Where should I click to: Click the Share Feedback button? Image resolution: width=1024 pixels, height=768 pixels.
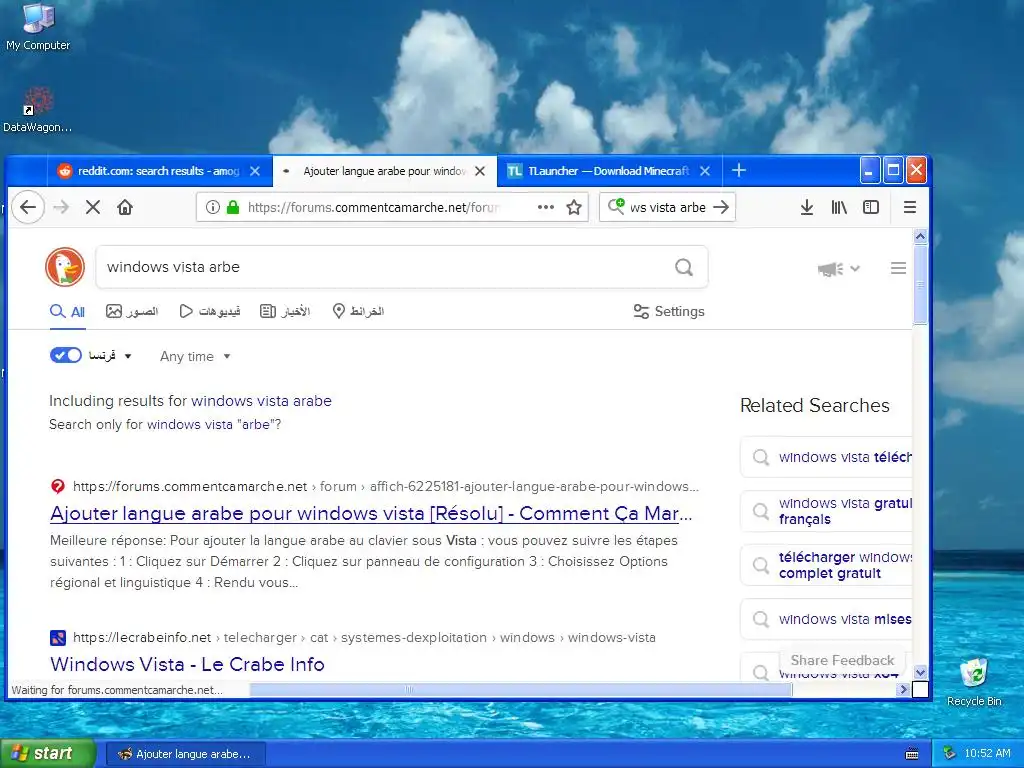point(842,660)
